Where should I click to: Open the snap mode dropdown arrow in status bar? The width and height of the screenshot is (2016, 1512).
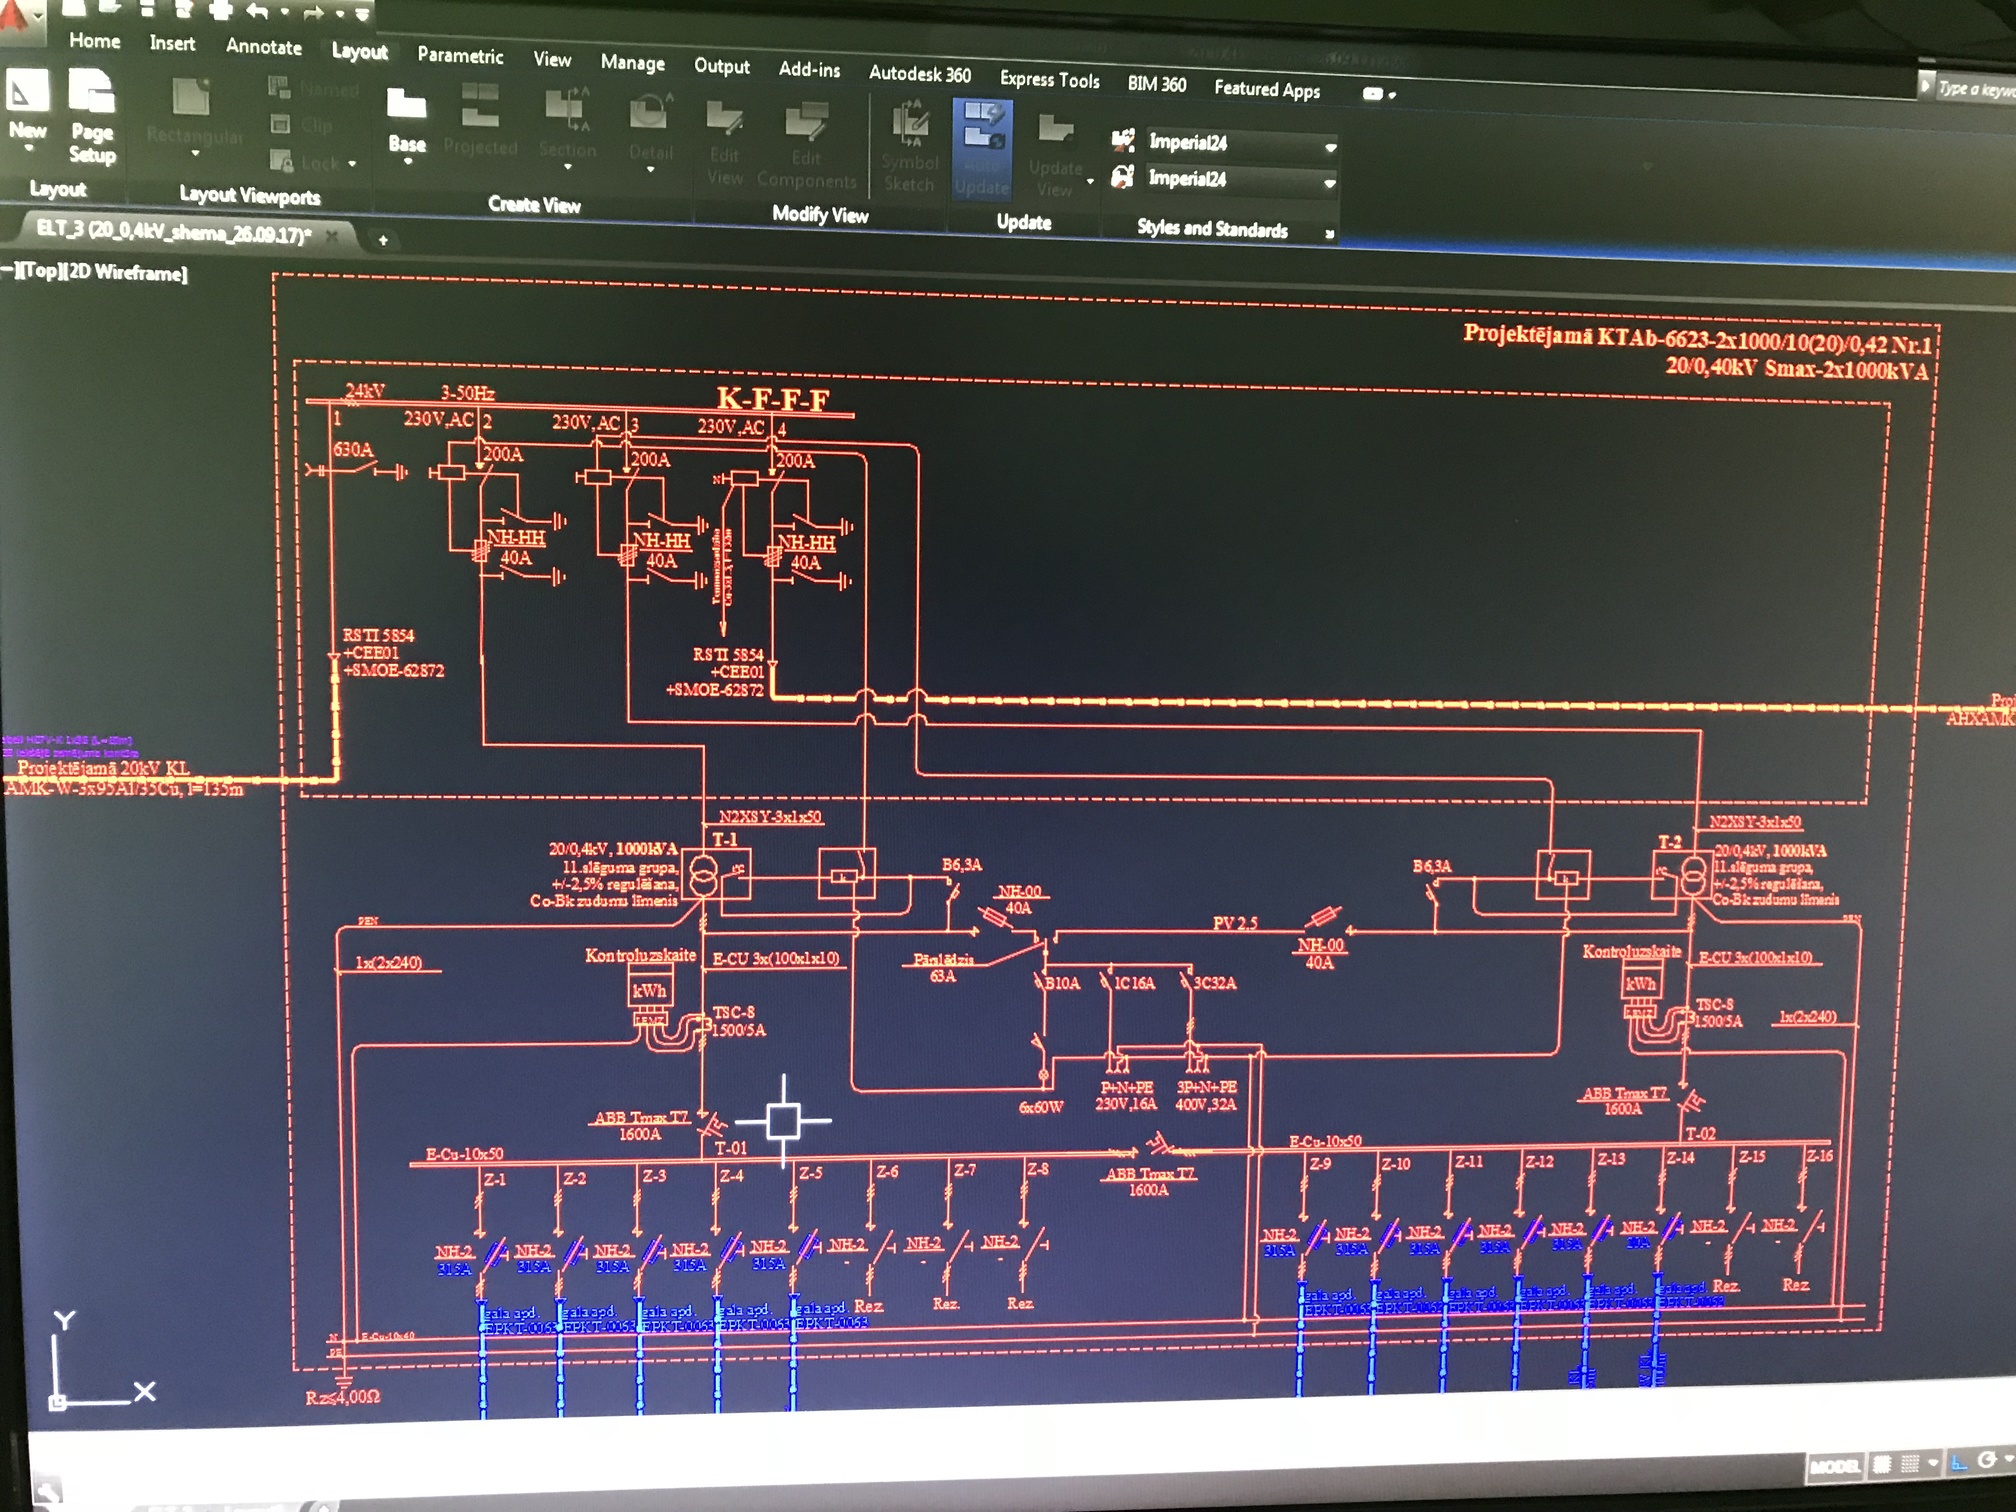[x=1933, y=1463]
